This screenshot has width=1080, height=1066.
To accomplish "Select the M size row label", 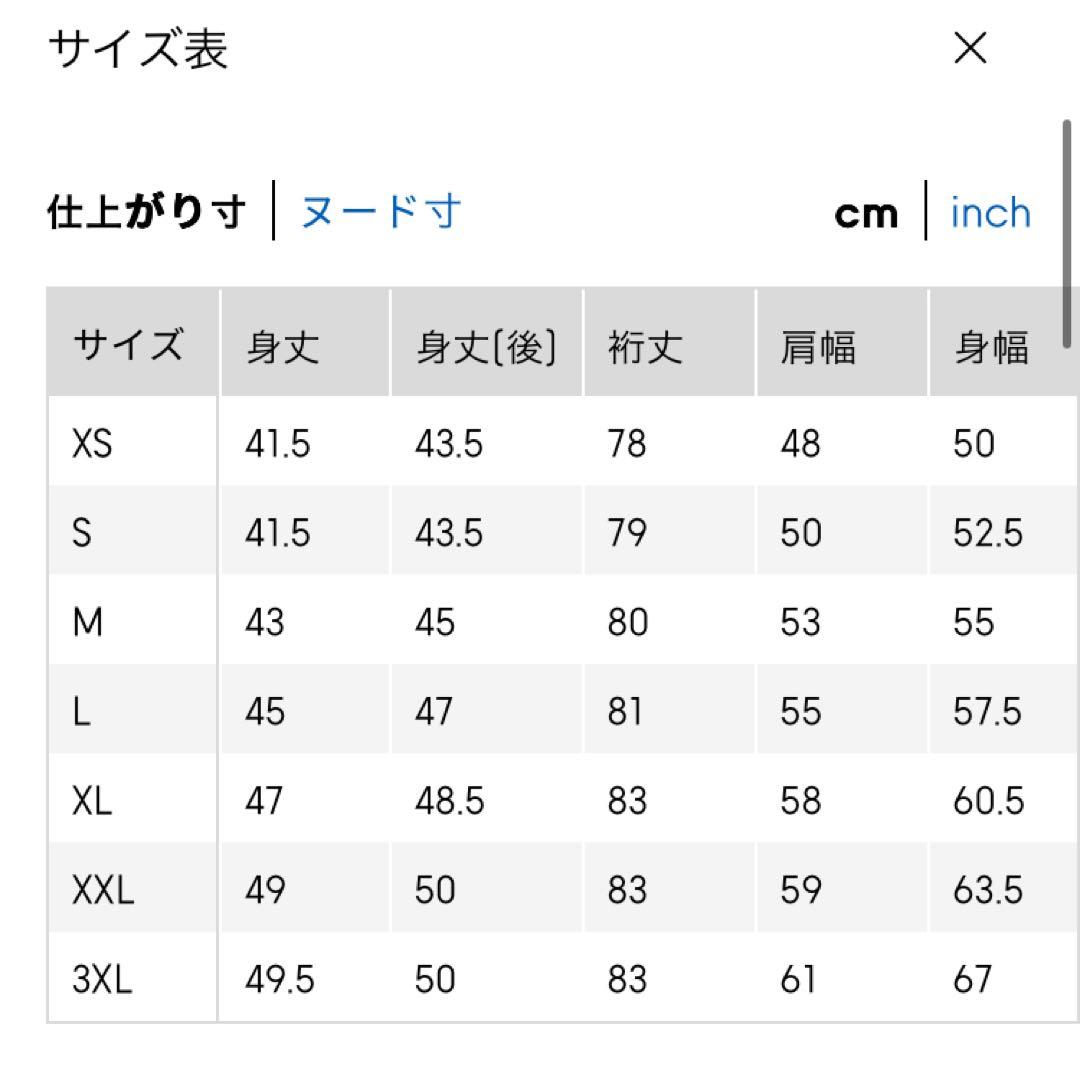I will [88, 622].
